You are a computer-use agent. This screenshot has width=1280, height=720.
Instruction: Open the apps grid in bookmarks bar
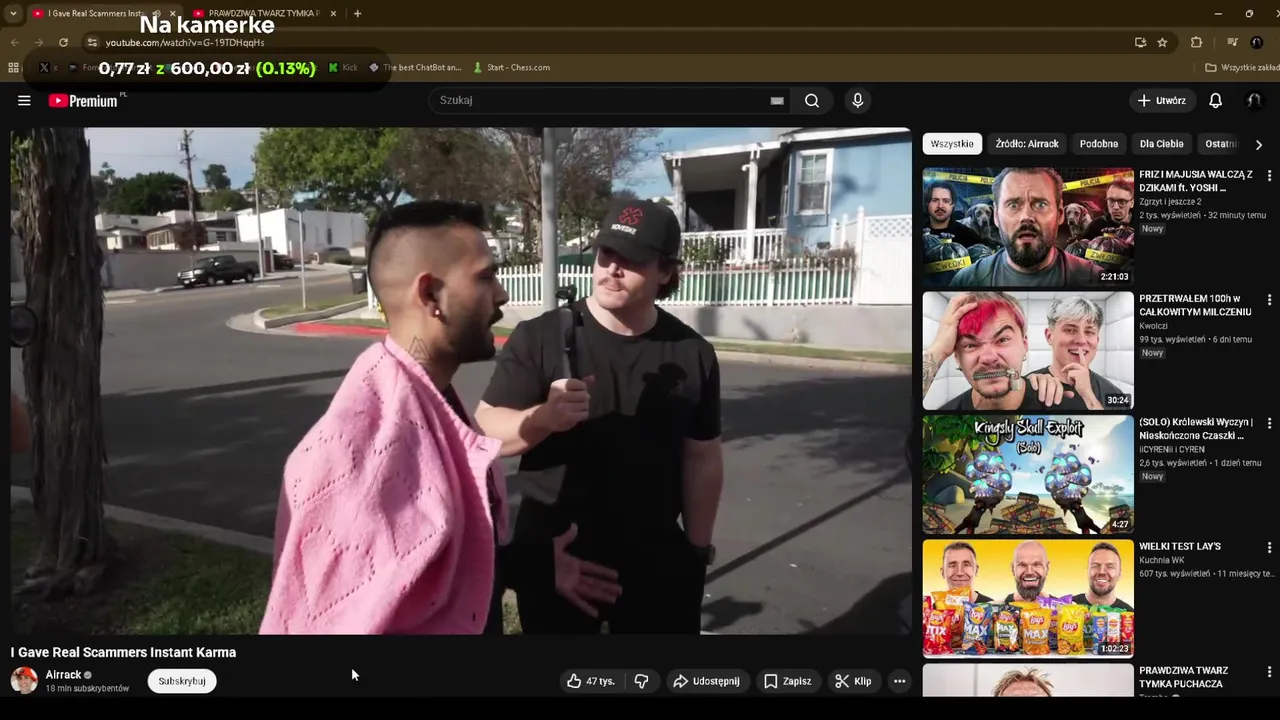coord(13,67)
